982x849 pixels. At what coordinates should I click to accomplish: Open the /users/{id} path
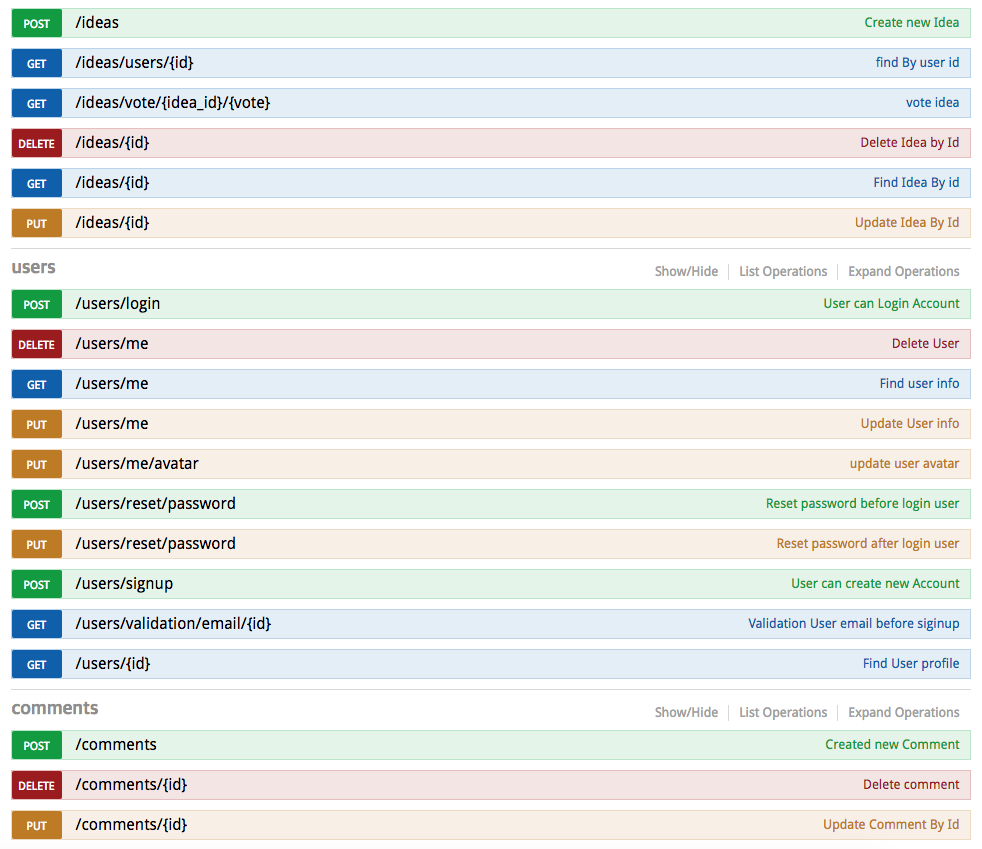113,664
